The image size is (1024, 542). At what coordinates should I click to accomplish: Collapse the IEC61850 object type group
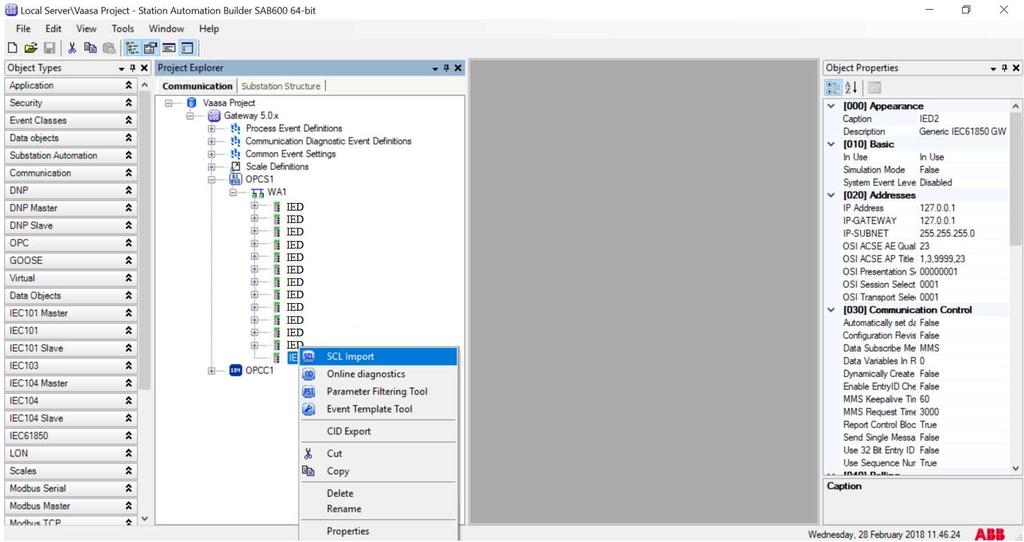click(129, 436)
